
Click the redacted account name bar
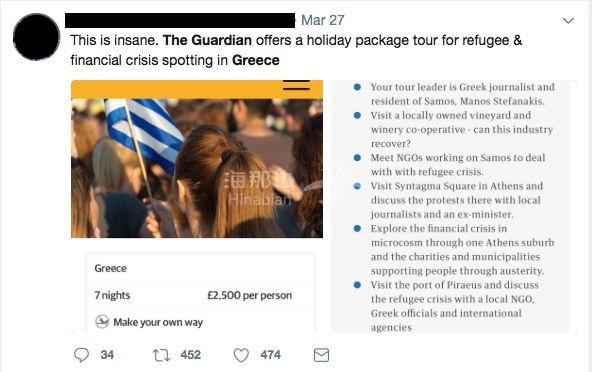tap(180, 20)
